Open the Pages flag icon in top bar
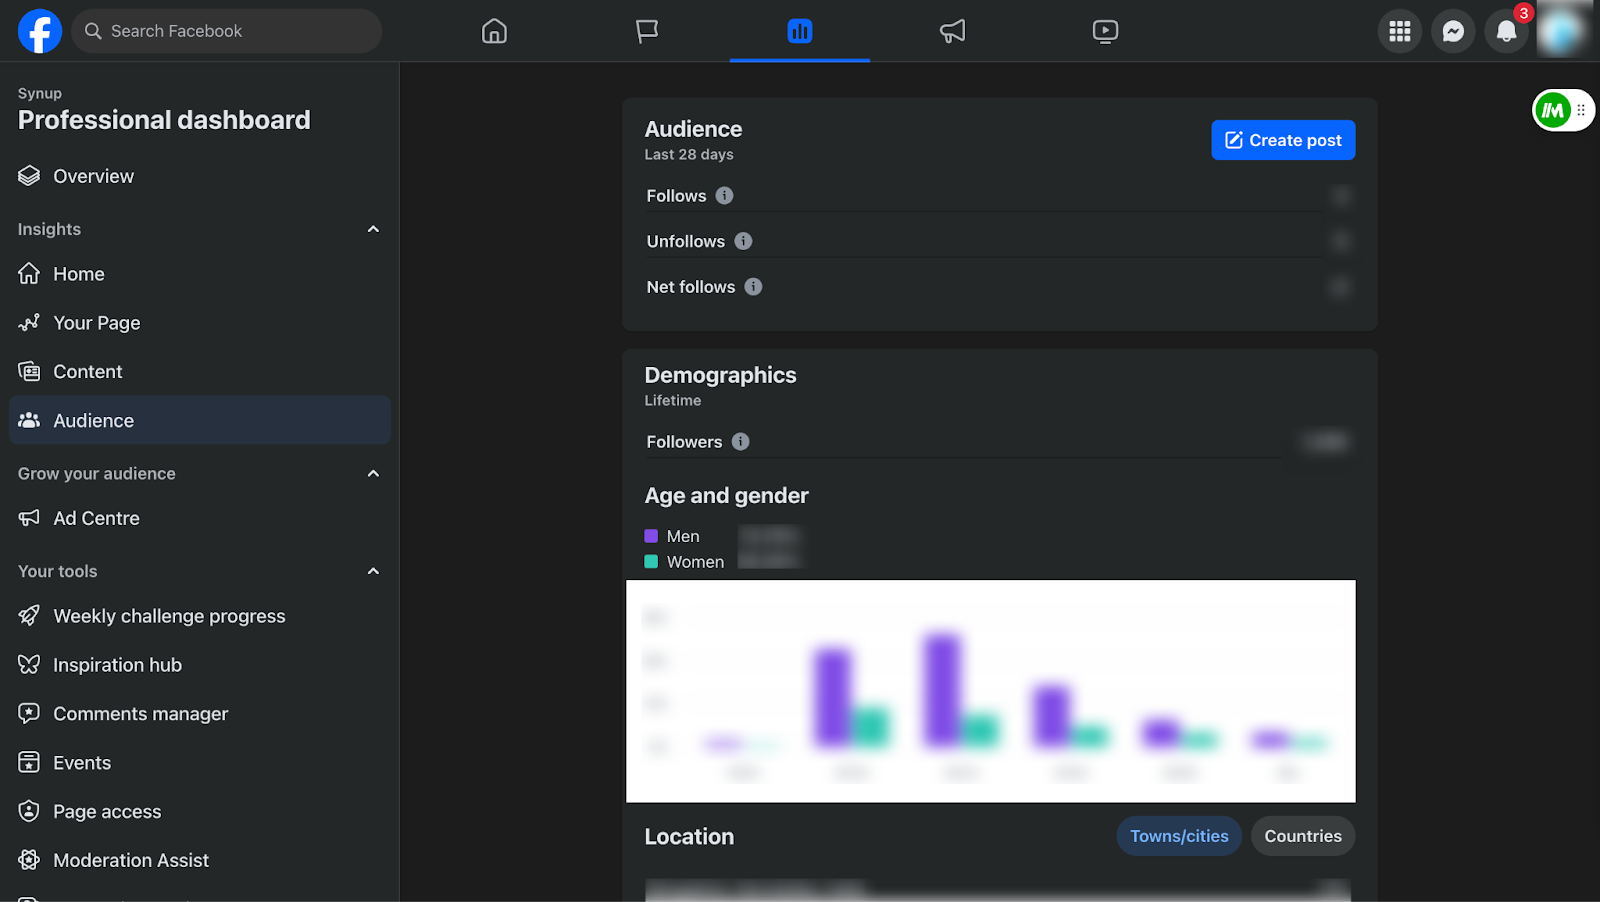 647,31
